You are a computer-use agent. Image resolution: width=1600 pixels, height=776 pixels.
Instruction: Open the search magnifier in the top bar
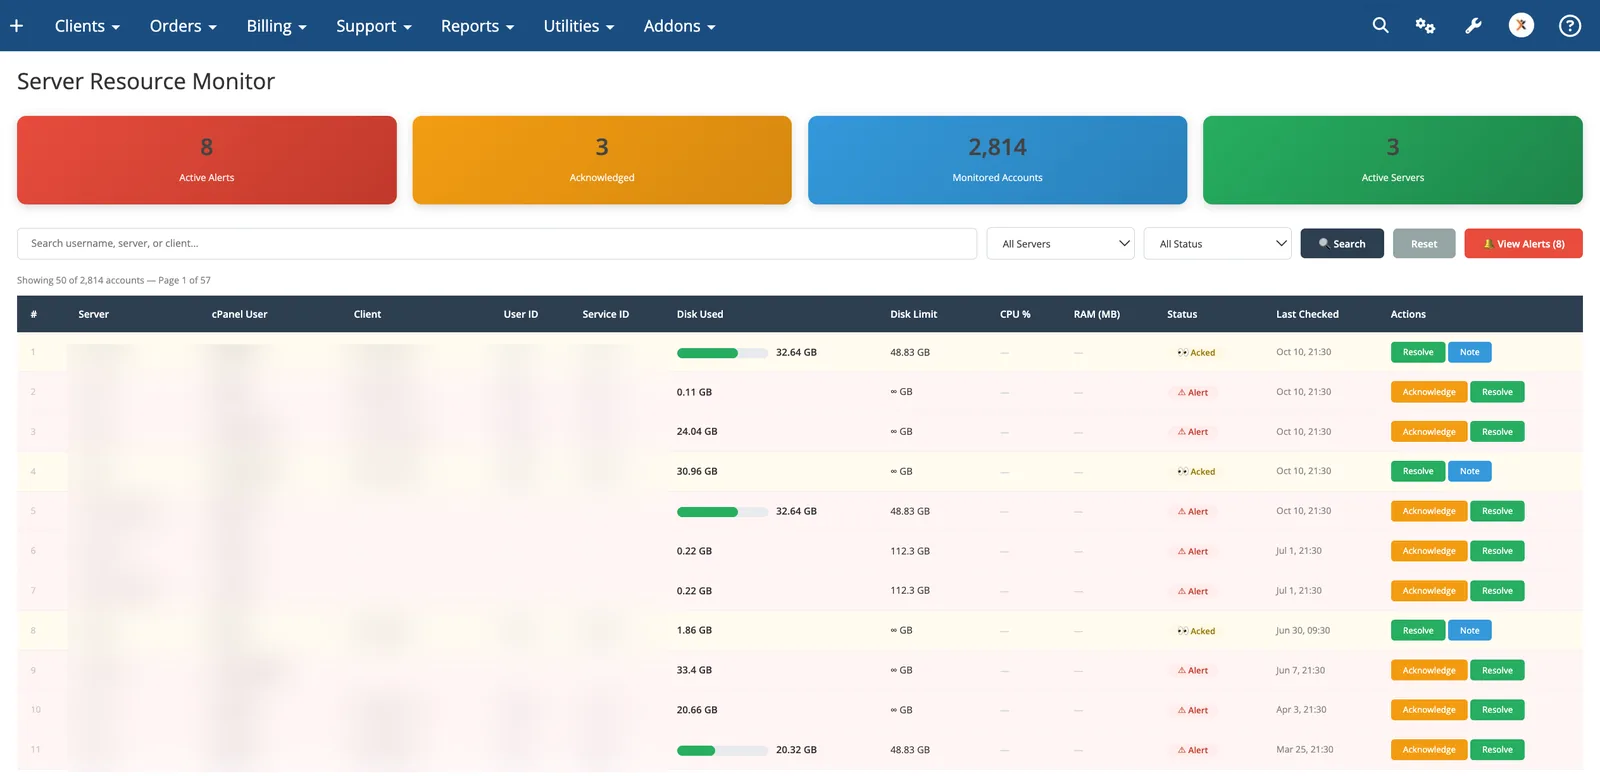[x=1380, y=26]
